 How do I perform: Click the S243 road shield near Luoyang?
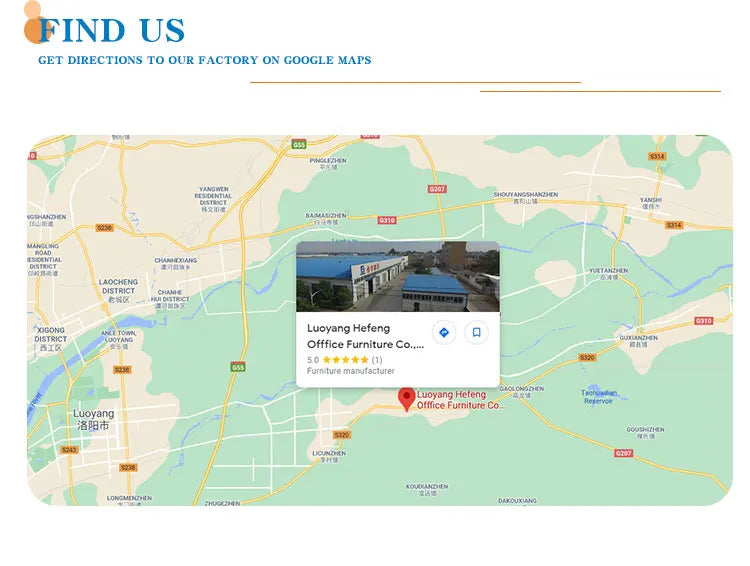pos(69,450)
